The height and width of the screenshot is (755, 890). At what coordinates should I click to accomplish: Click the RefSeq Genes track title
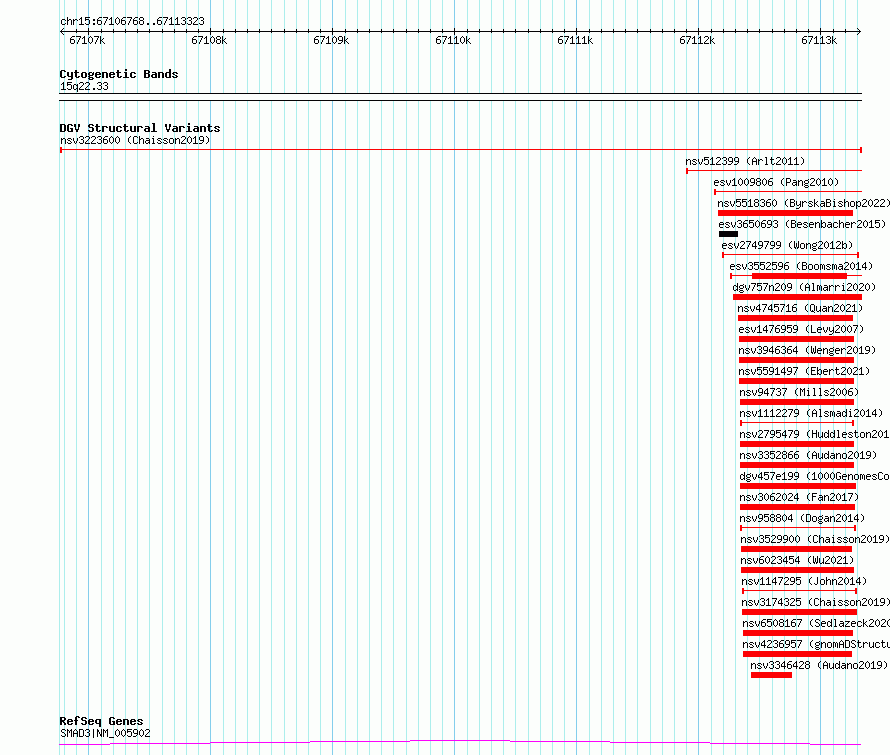click(102, 721)
